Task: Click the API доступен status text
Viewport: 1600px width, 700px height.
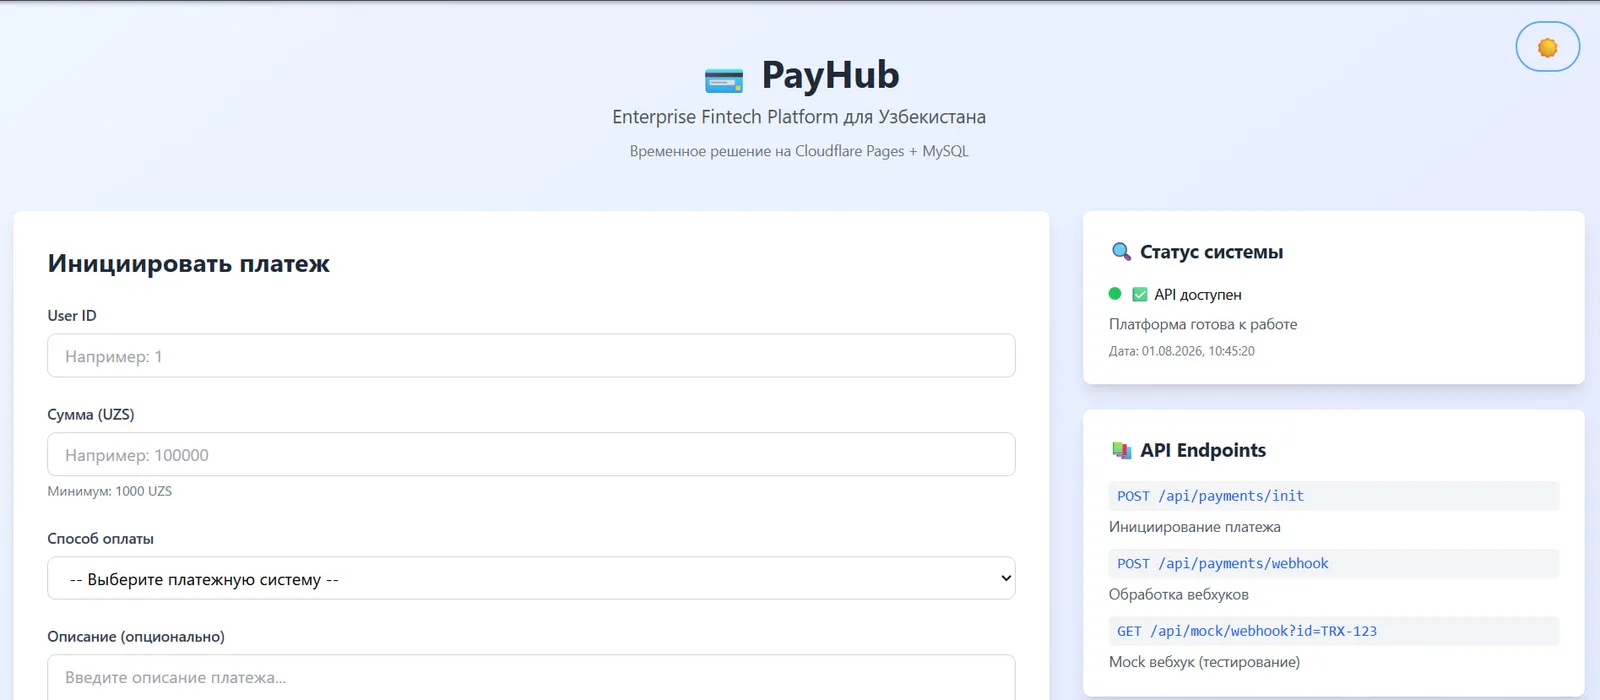Action: point(1198,294)
